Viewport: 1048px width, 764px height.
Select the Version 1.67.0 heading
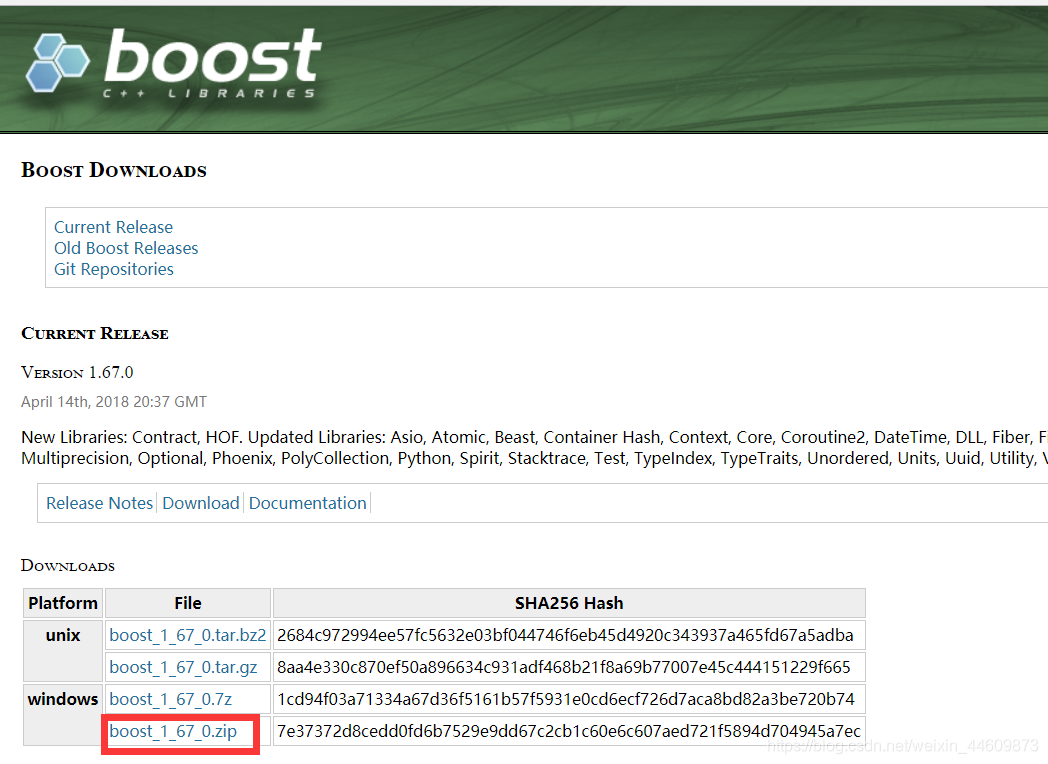click(78, 372)
